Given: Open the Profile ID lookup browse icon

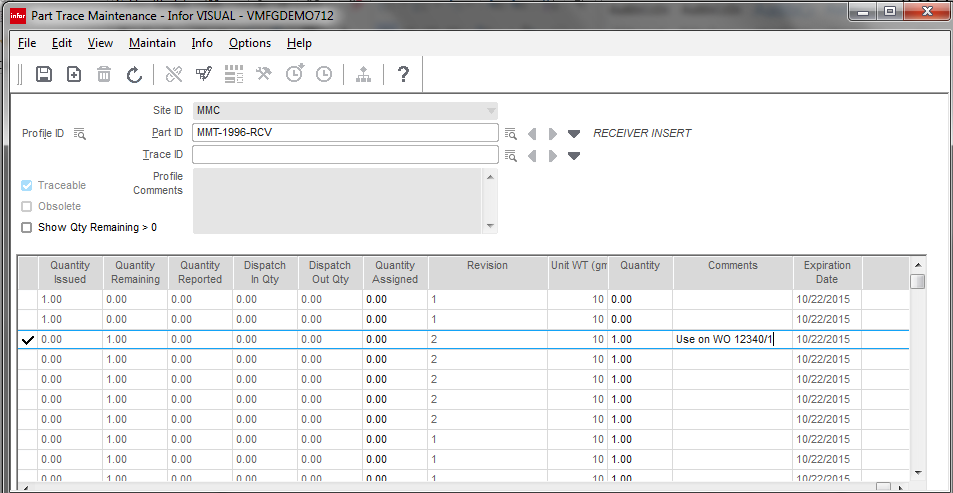Looking at the screenshot, I should click(x=80, y=133).
